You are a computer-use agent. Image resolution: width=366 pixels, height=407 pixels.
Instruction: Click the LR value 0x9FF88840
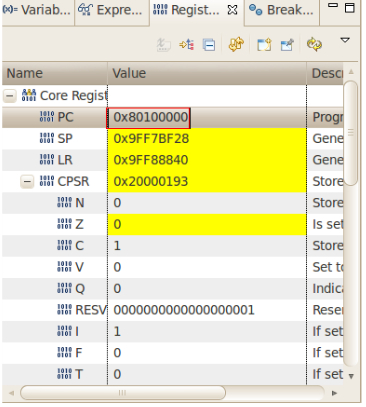[151, 160]
